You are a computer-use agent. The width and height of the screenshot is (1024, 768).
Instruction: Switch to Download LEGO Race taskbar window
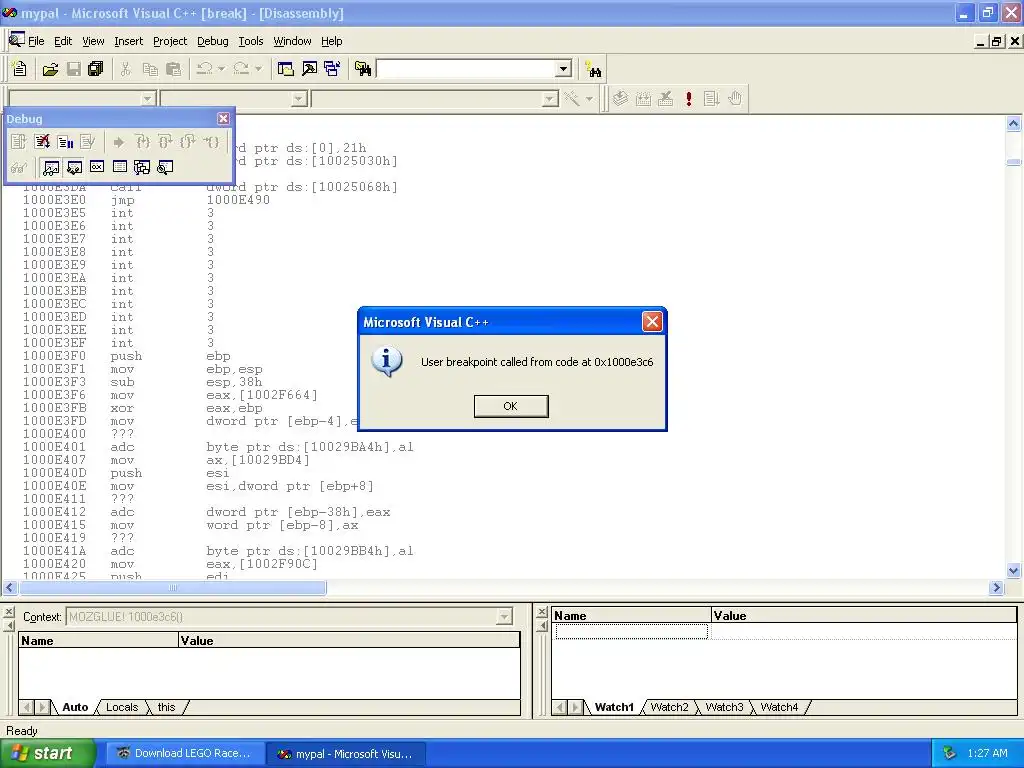(184, 754)
